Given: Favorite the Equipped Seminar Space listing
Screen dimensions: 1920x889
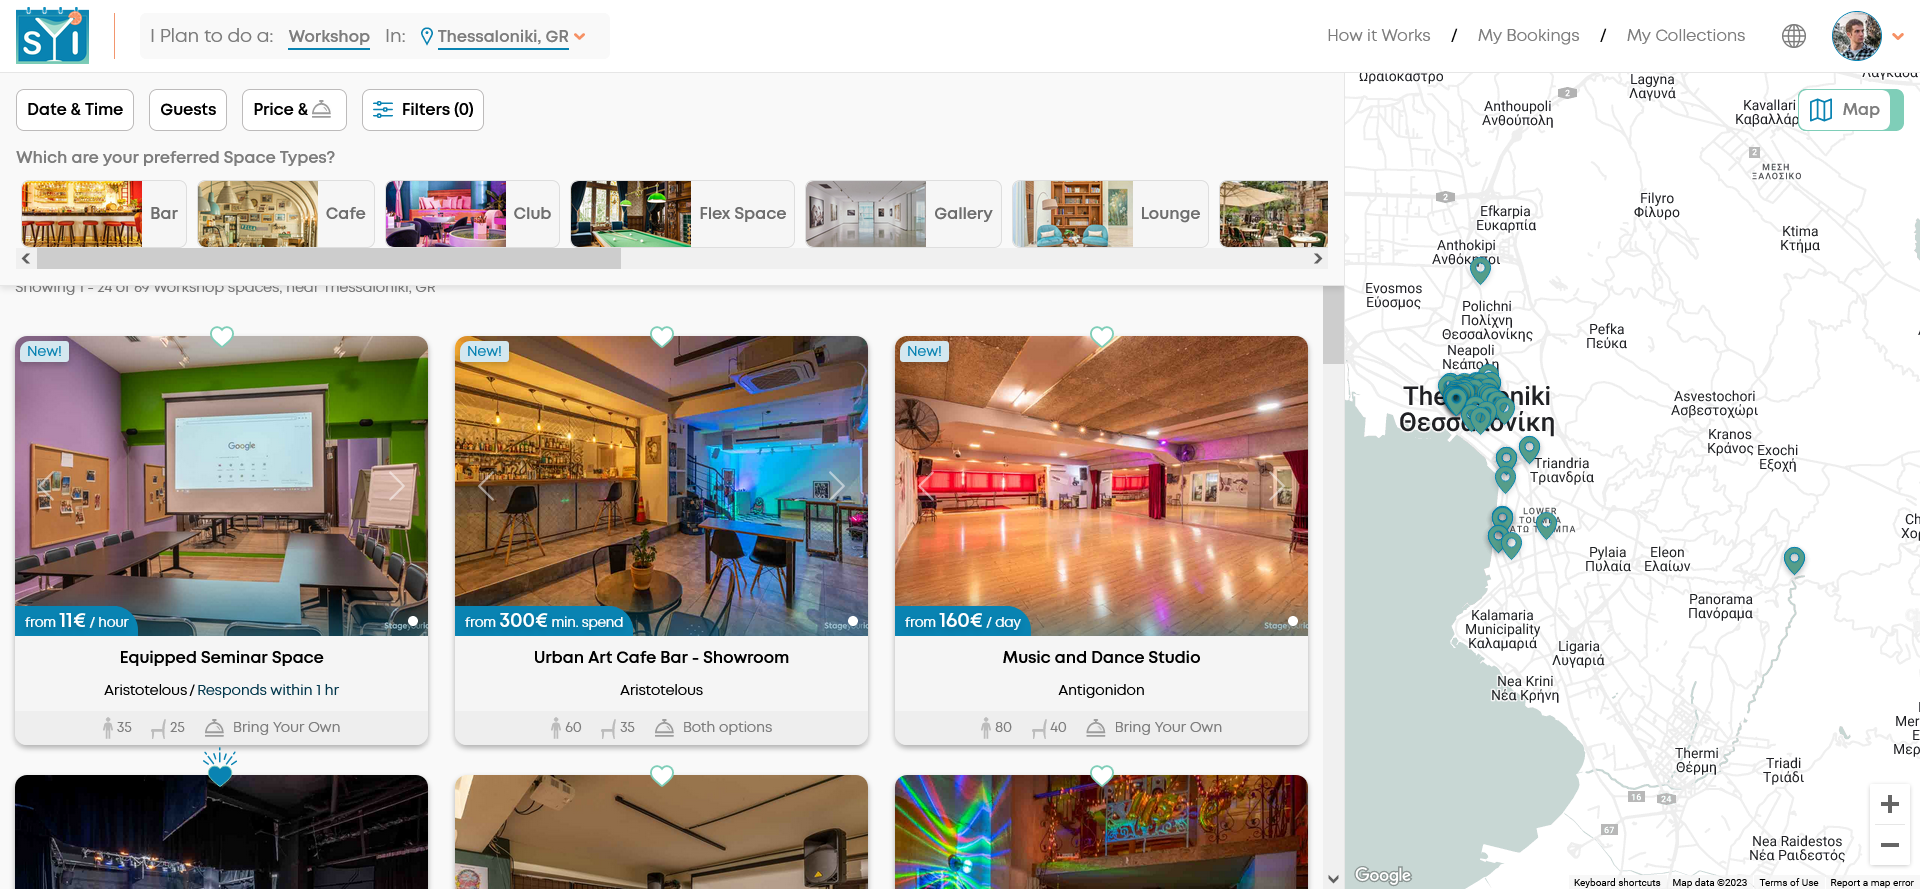Looking at the screenshot, I should 222,337.
